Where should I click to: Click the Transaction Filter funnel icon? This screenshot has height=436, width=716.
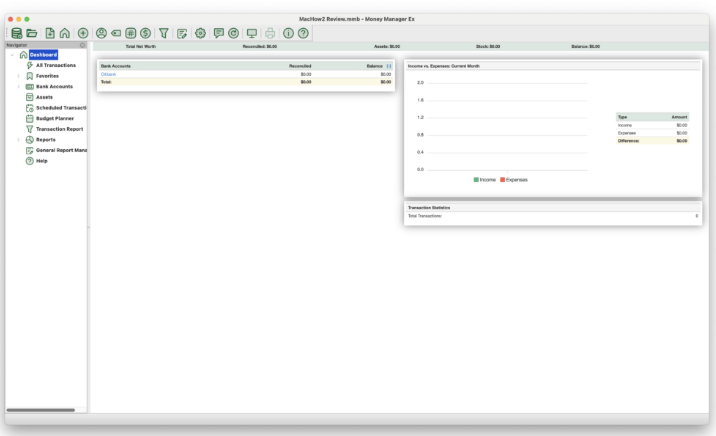click(x=165, y=33)
